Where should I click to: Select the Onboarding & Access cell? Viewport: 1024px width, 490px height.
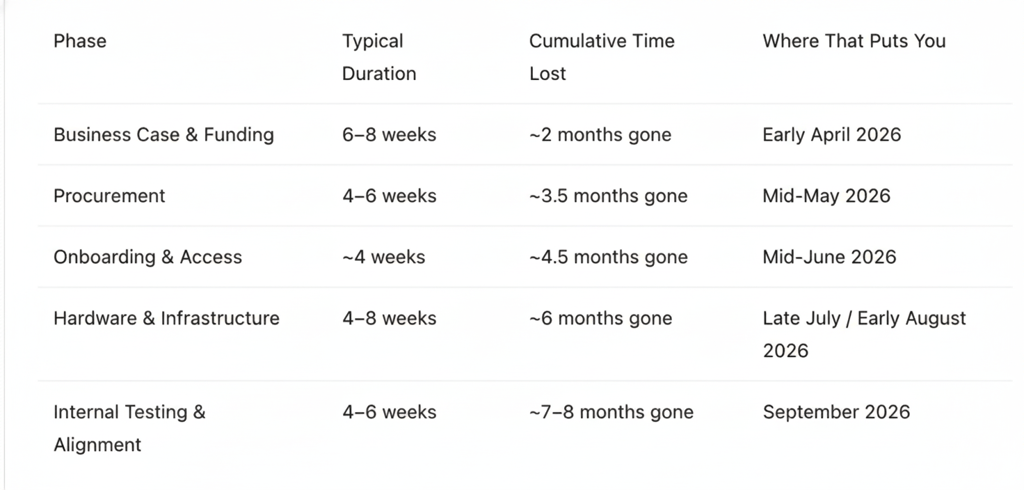click(147, 257)
